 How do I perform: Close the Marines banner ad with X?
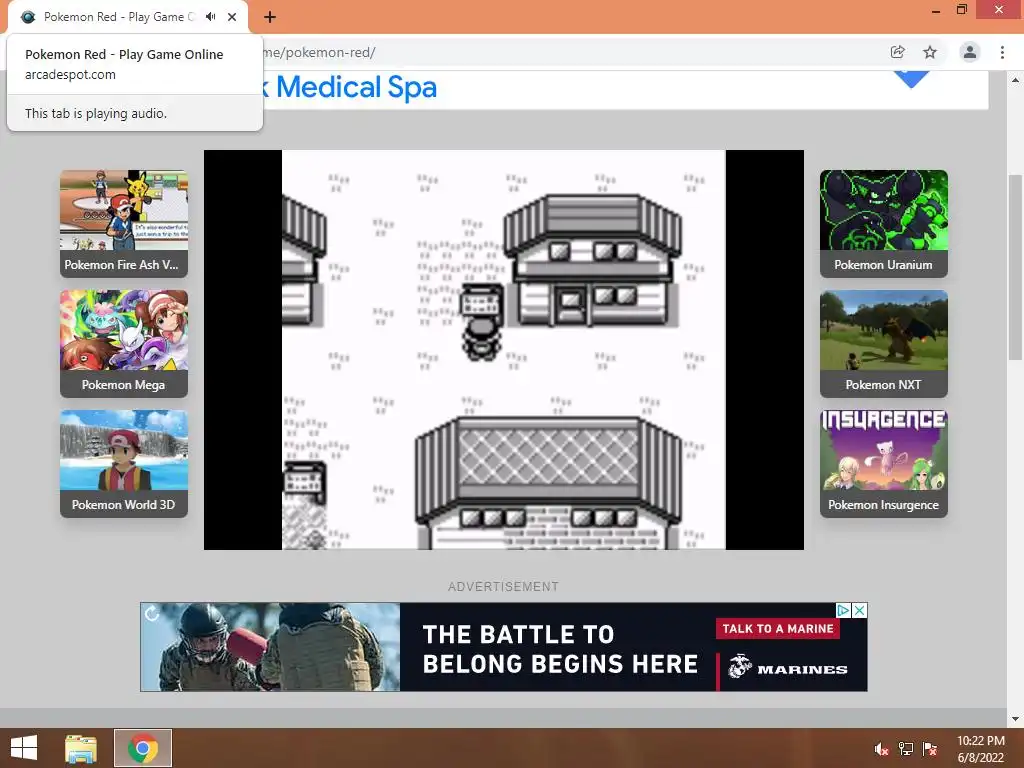(860, 610)
